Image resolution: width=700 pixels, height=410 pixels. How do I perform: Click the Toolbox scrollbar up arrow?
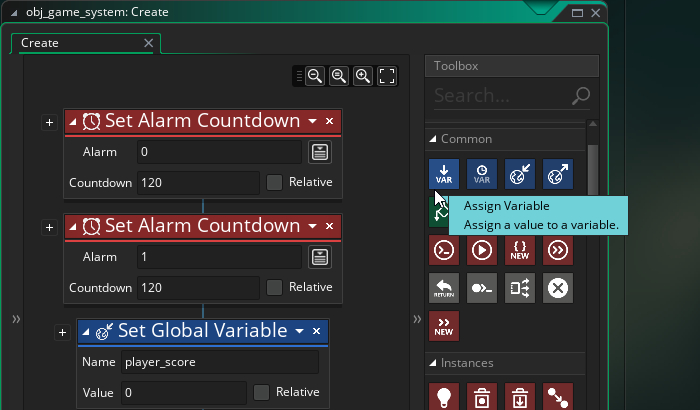593,124
